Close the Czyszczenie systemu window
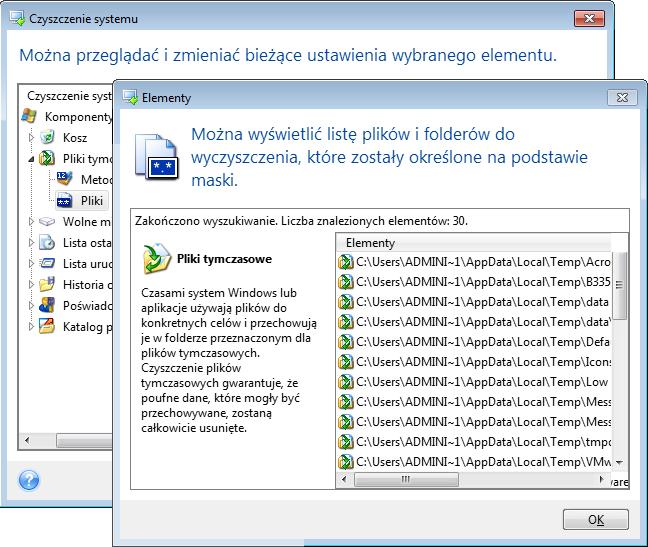Image resolution: width=648 pixels, height=547 pixels. tap(589, 19)
